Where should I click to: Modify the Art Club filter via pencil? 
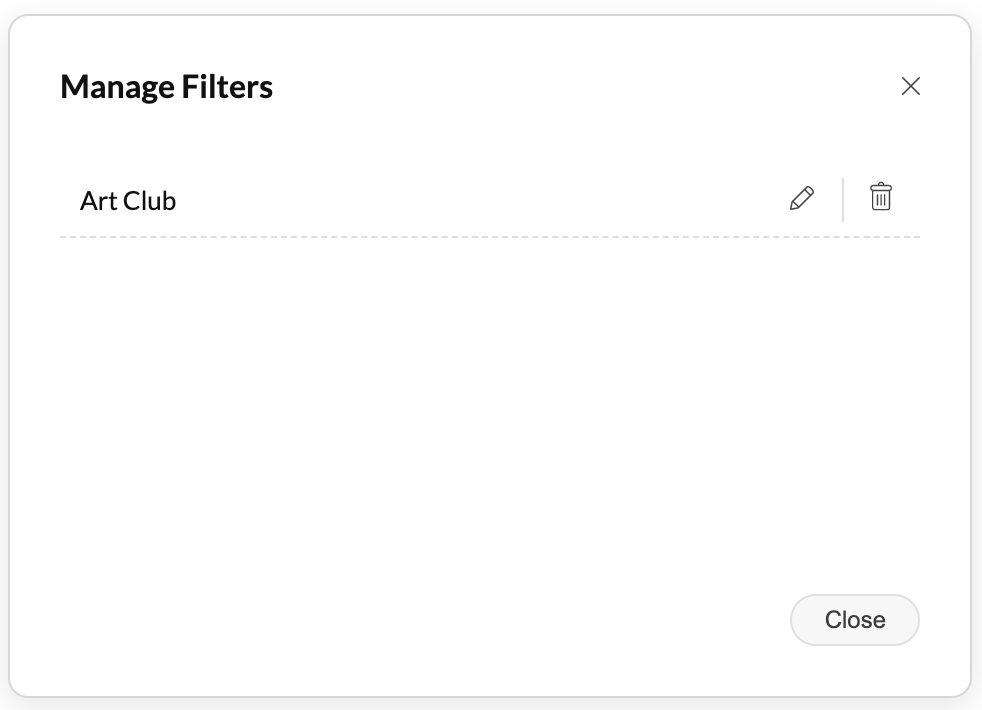click(x=801, y=198)
